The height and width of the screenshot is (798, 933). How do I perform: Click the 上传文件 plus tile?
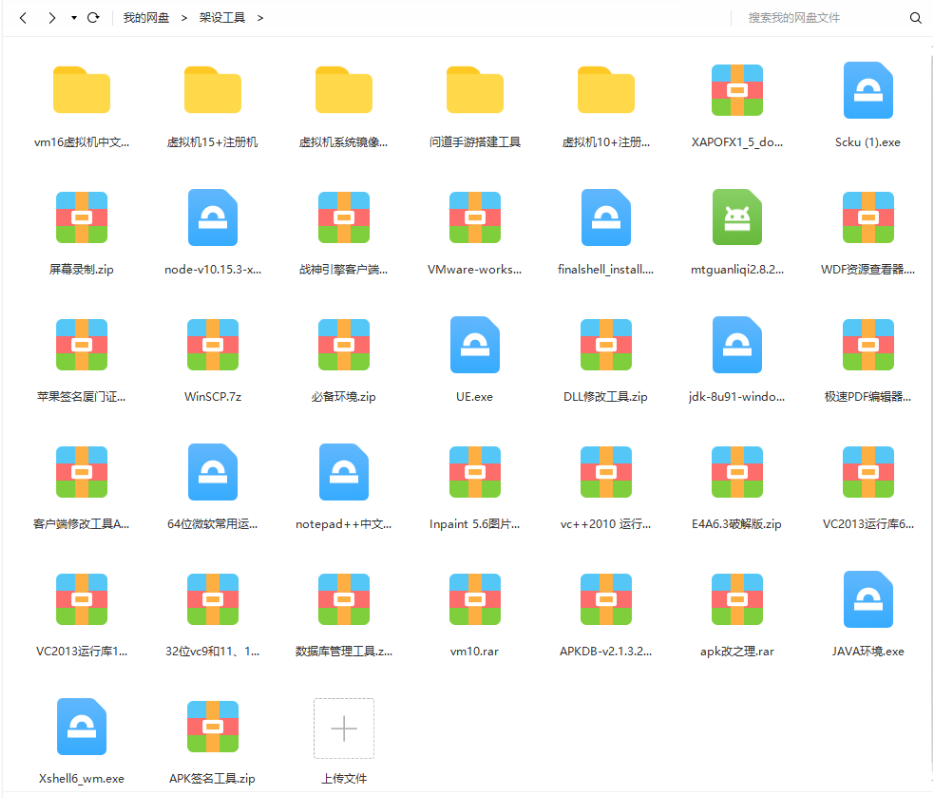[x=344, y=728]
